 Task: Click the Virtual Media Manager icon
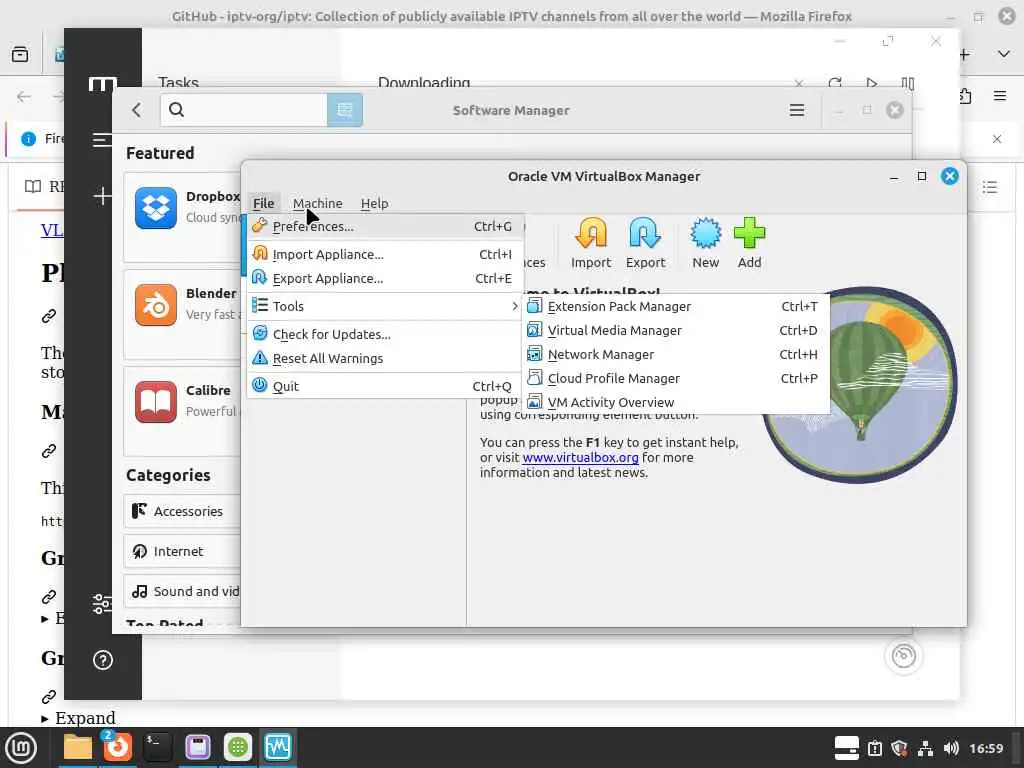click(534, 330)
